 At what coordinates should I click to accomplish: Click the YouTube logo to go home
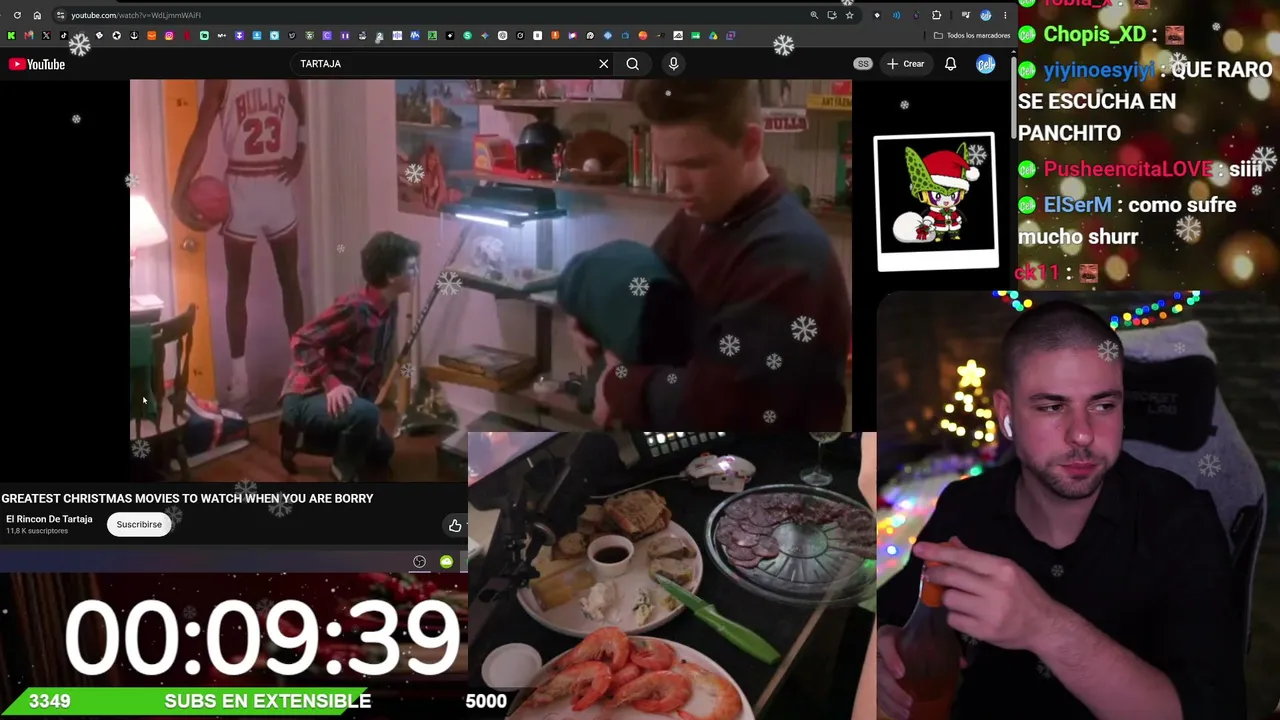point(37,64)
